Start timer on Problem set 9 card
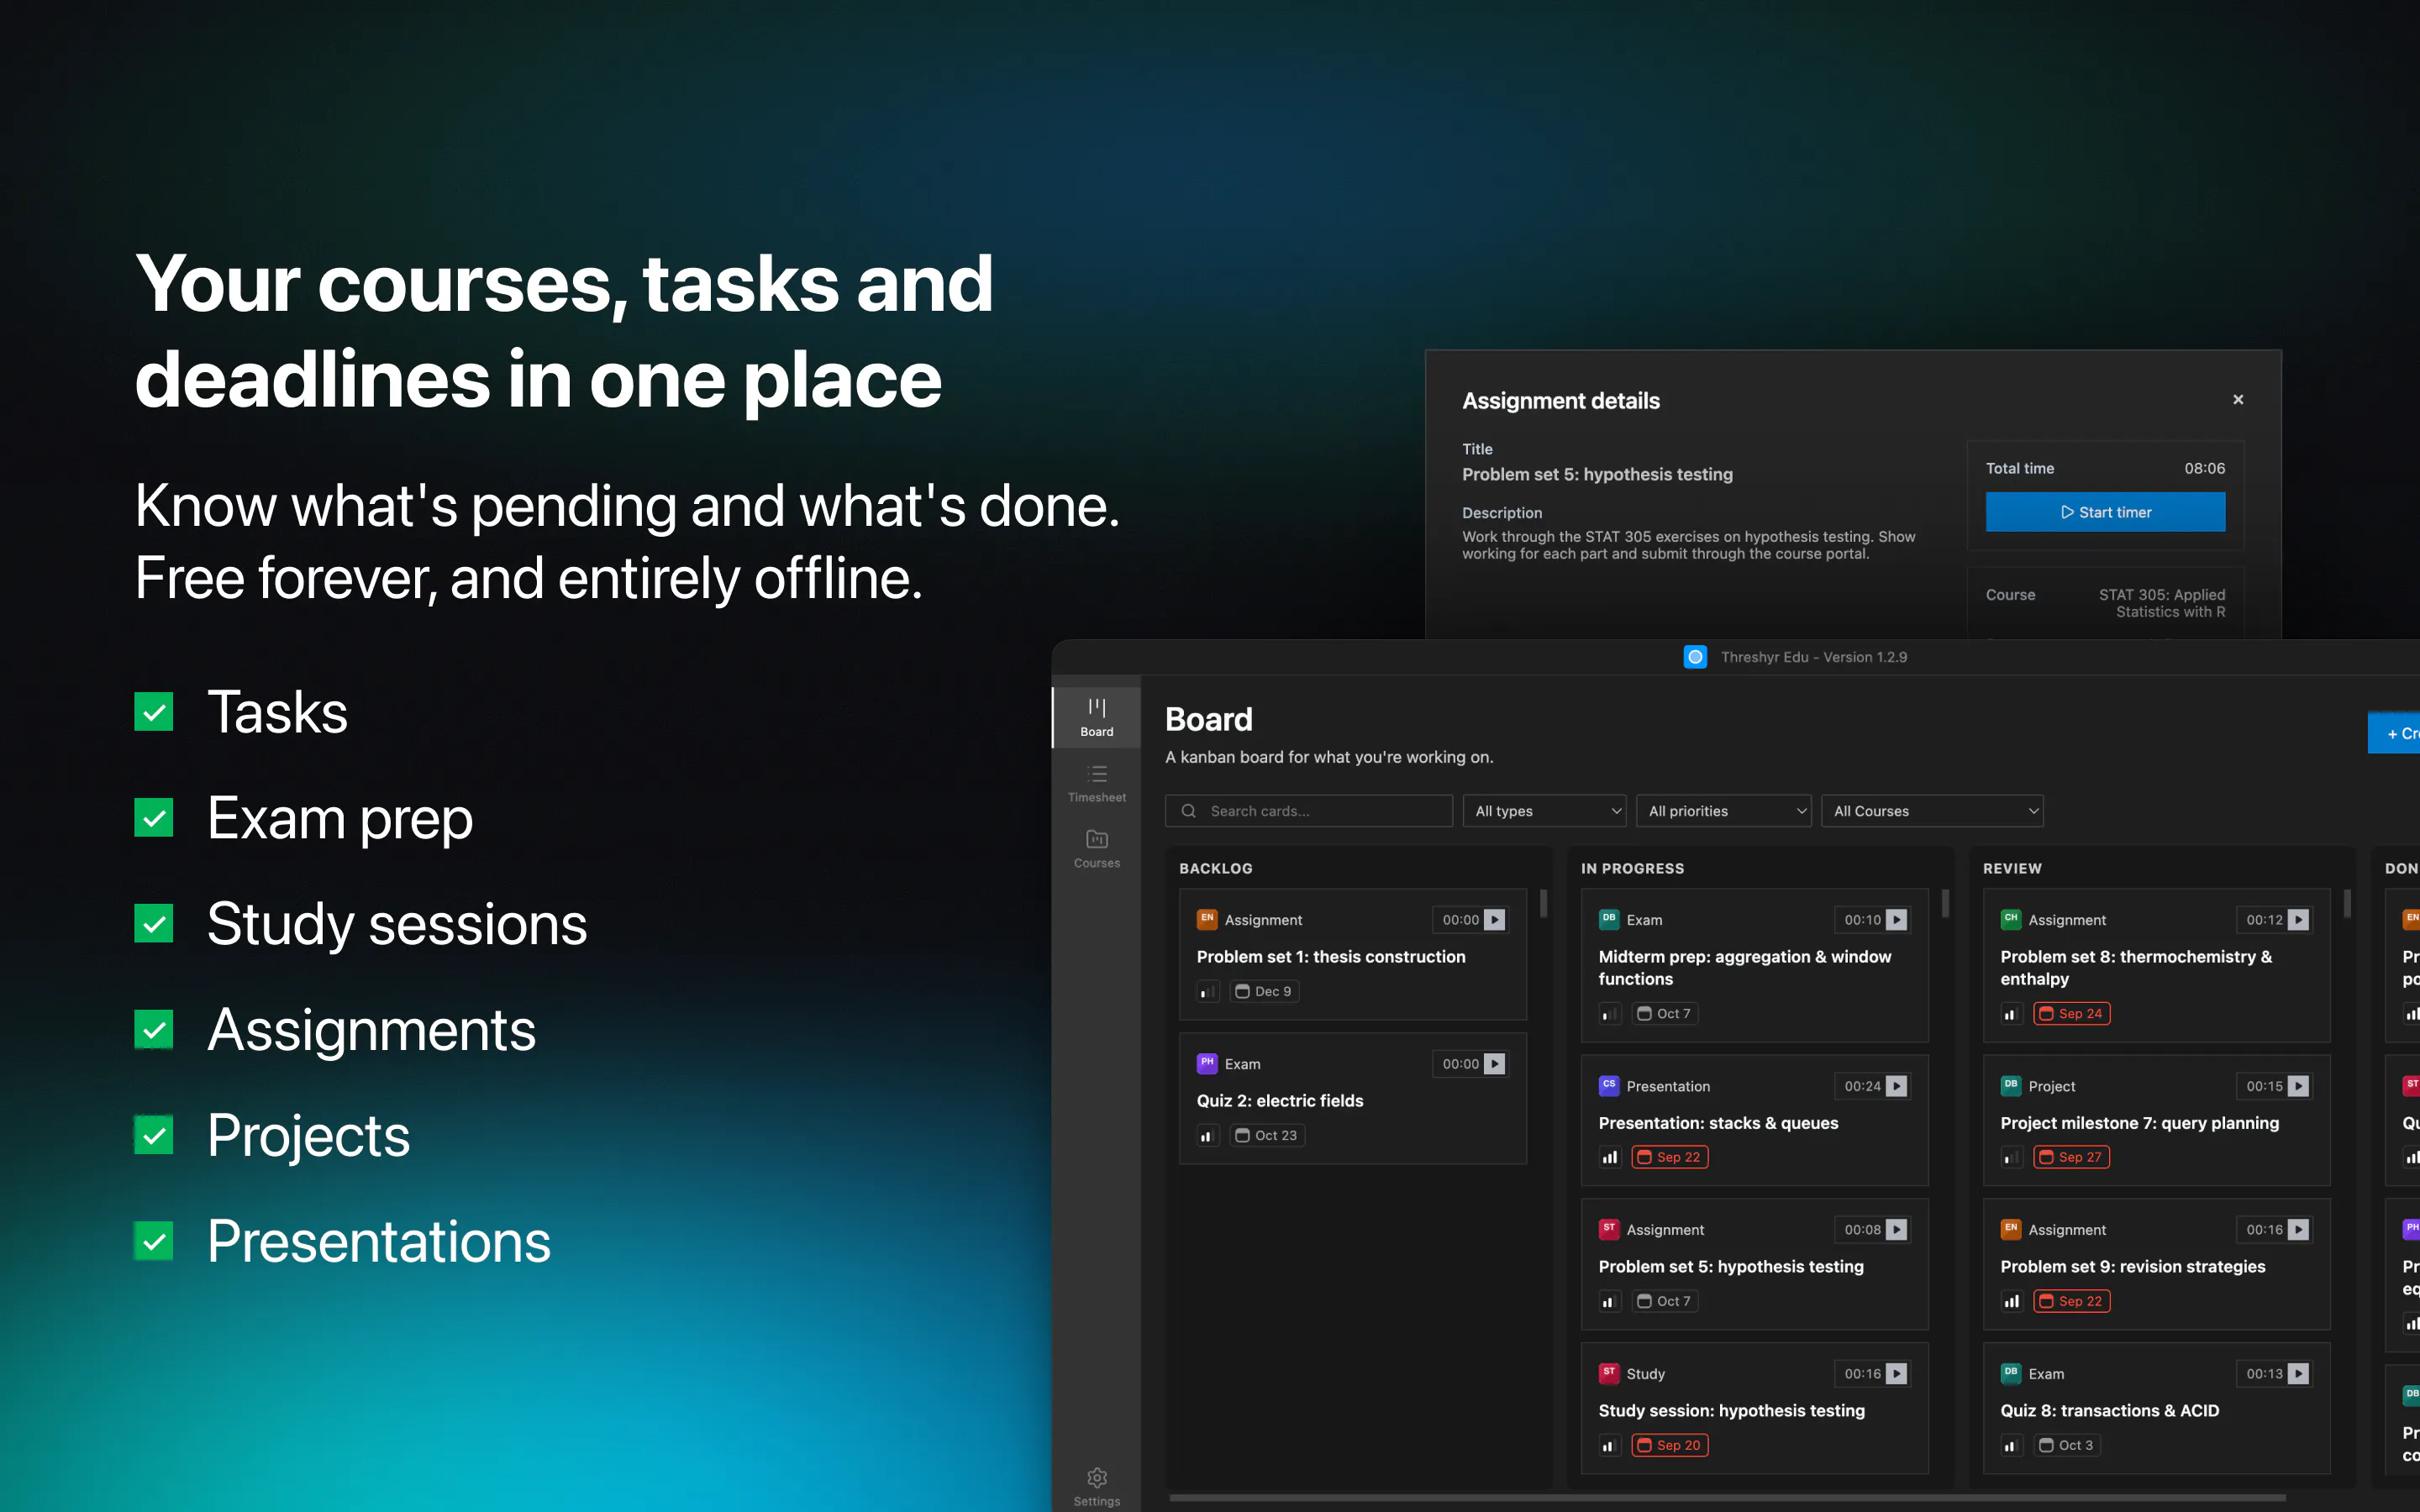 click(x=2298, y=1230)
